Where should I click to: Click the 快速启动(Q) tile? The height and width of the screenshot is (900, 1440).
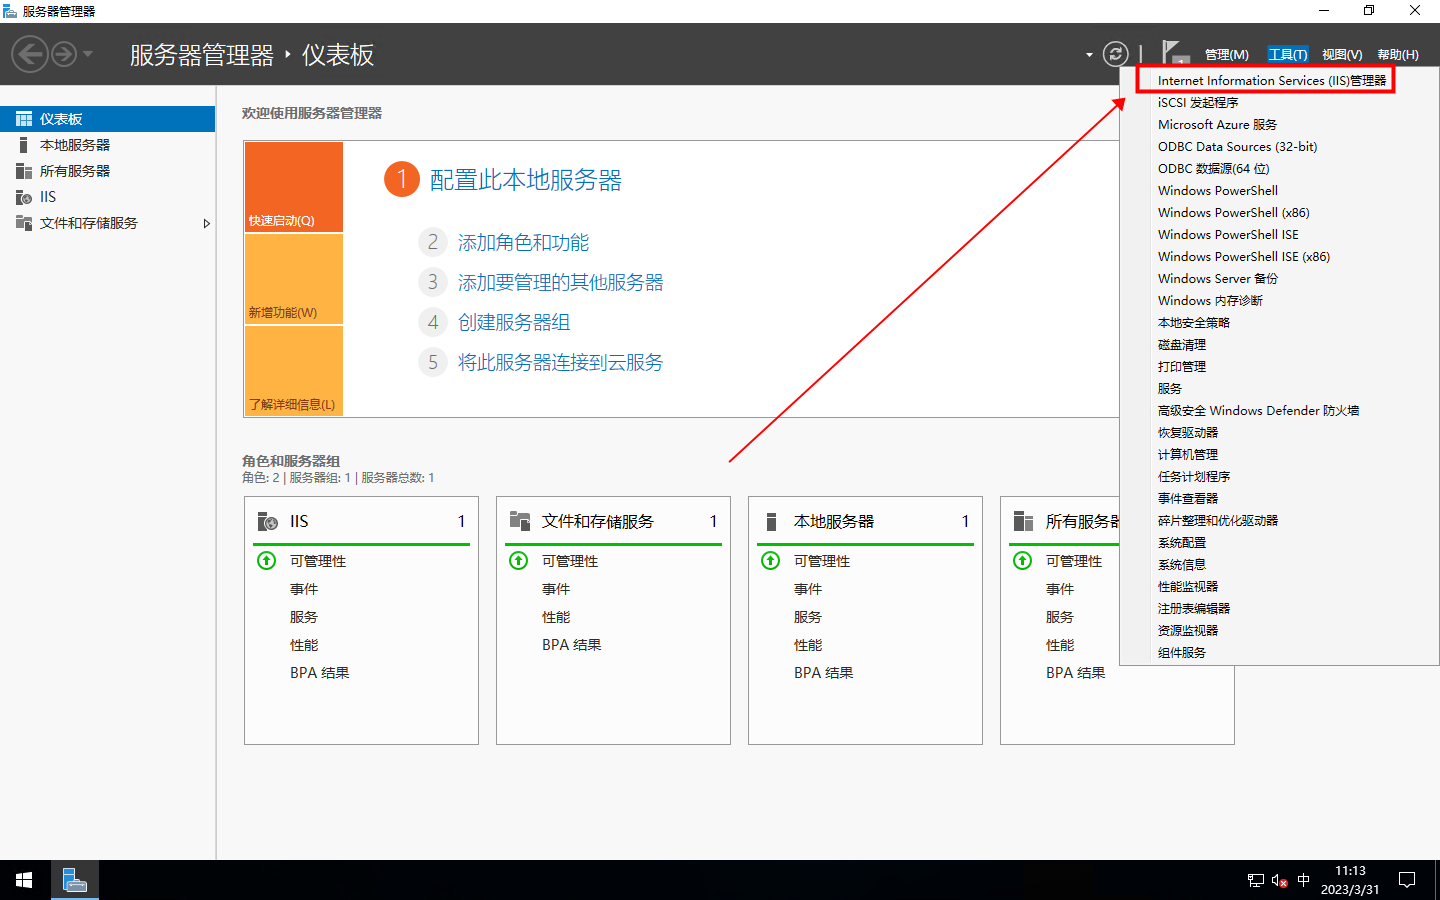pos(294,187)
